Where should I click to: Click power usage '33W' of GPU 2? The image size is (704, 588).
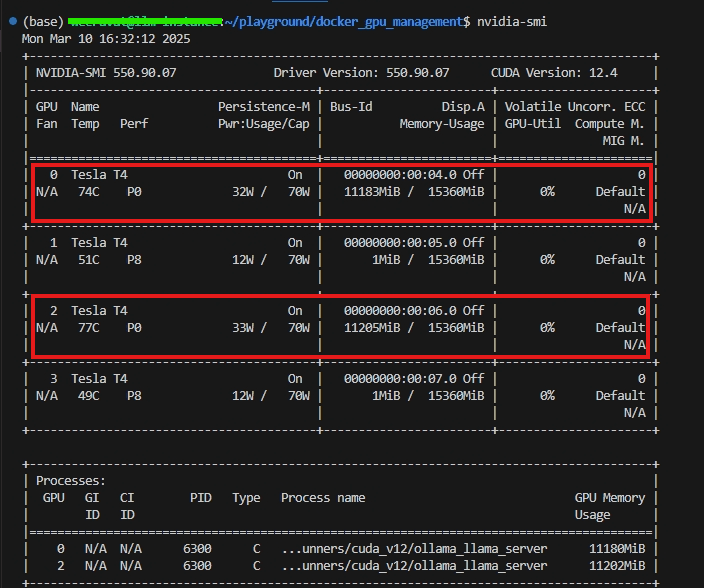(243, 328)
